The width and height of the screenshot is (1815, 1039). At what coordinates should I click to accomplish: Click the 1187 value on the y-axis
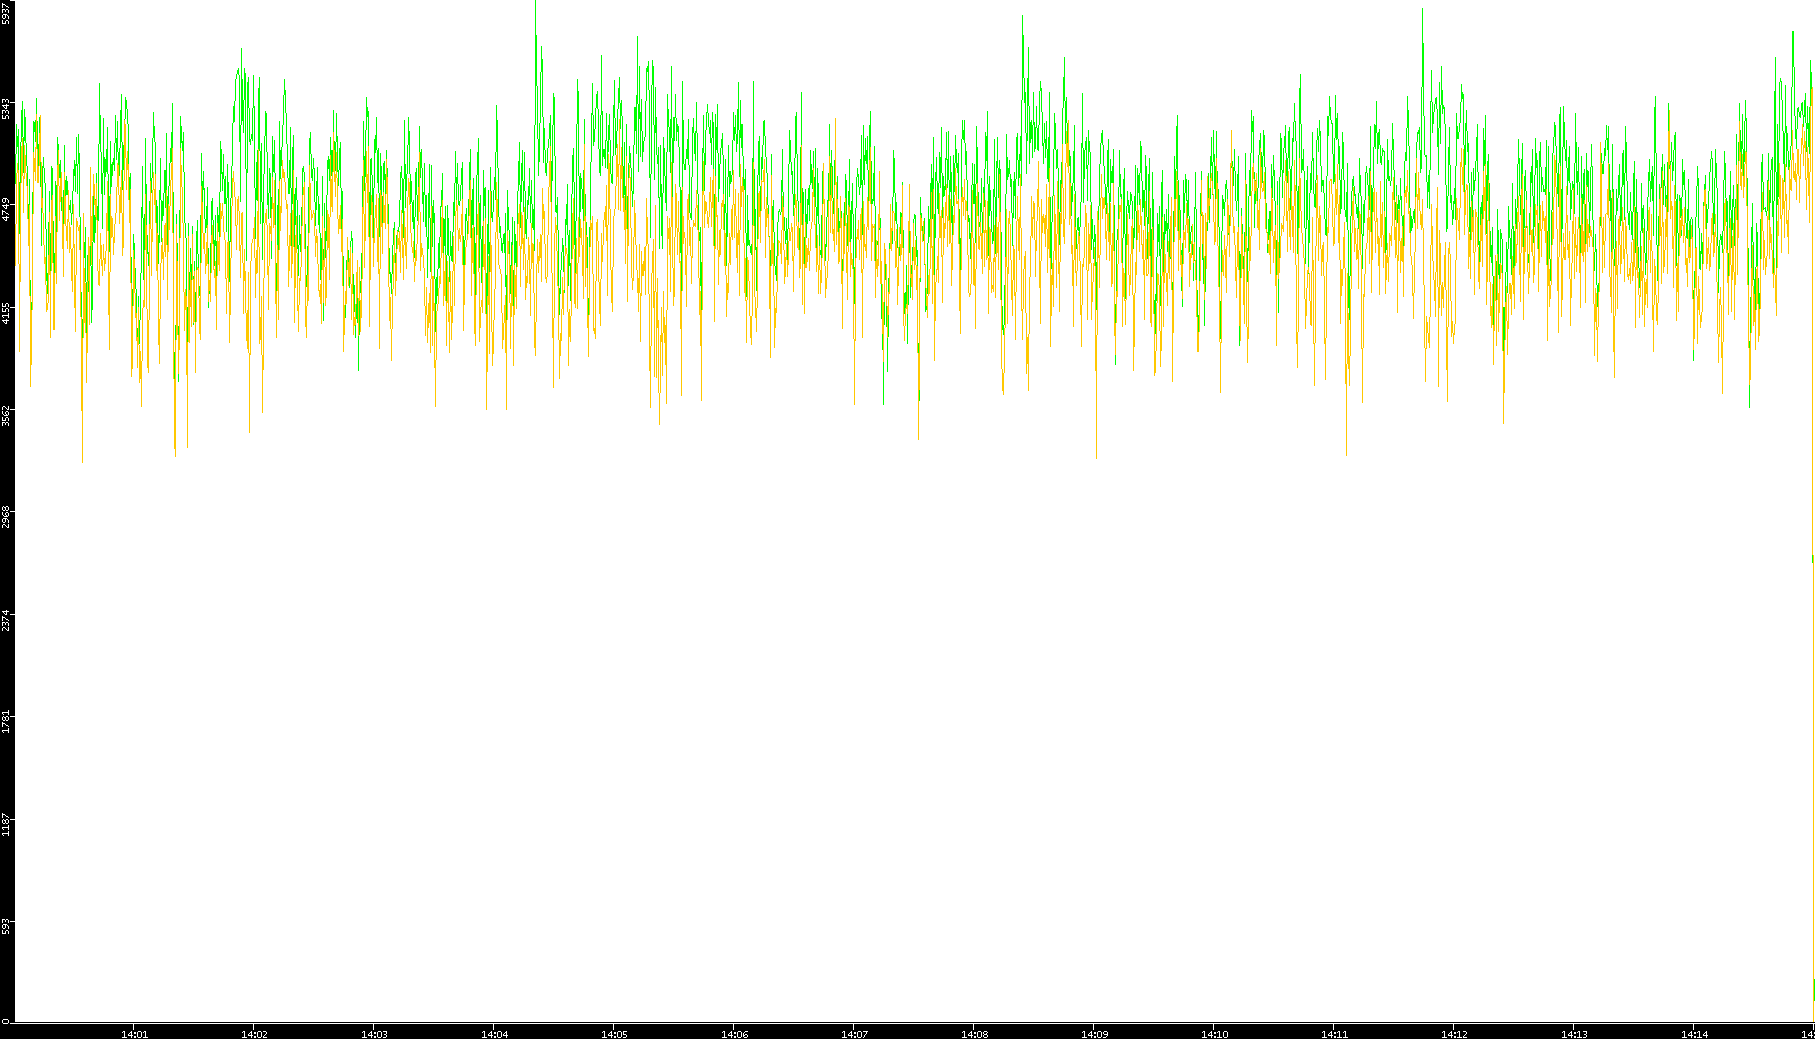[6, 825]
